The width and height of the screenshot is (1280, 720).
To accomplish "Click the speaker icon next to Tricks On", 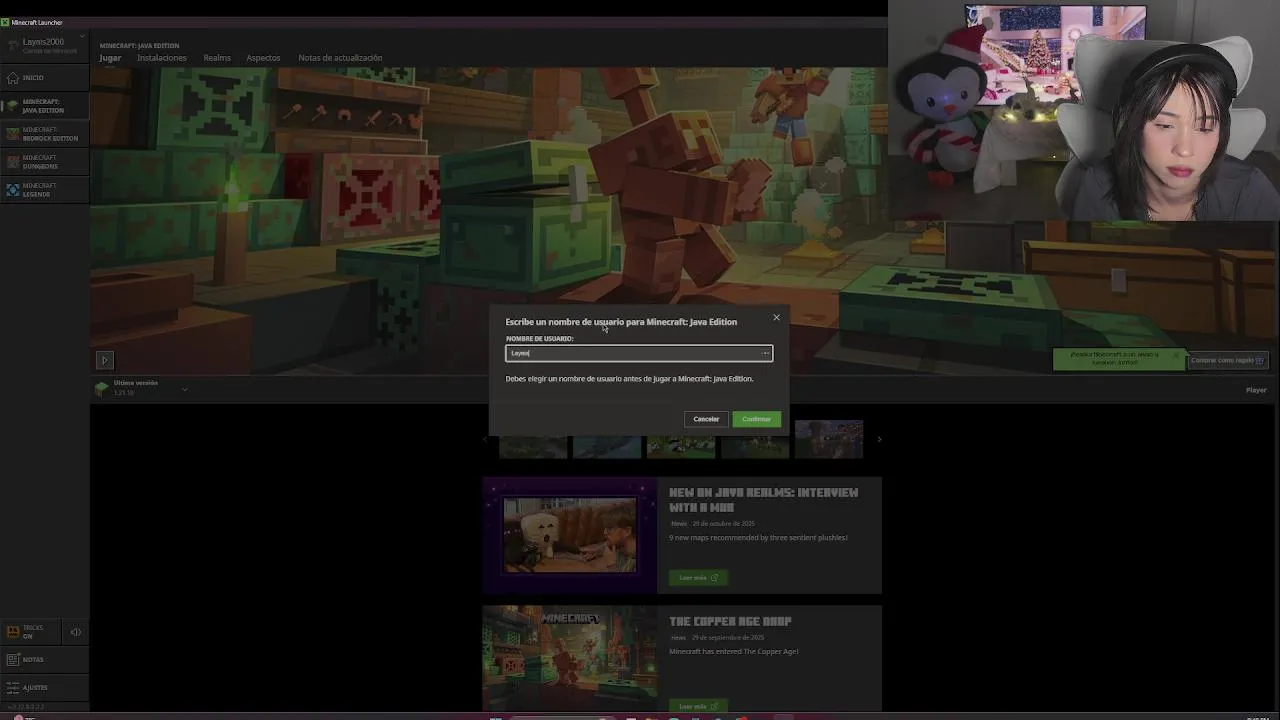I will (75, 632).
